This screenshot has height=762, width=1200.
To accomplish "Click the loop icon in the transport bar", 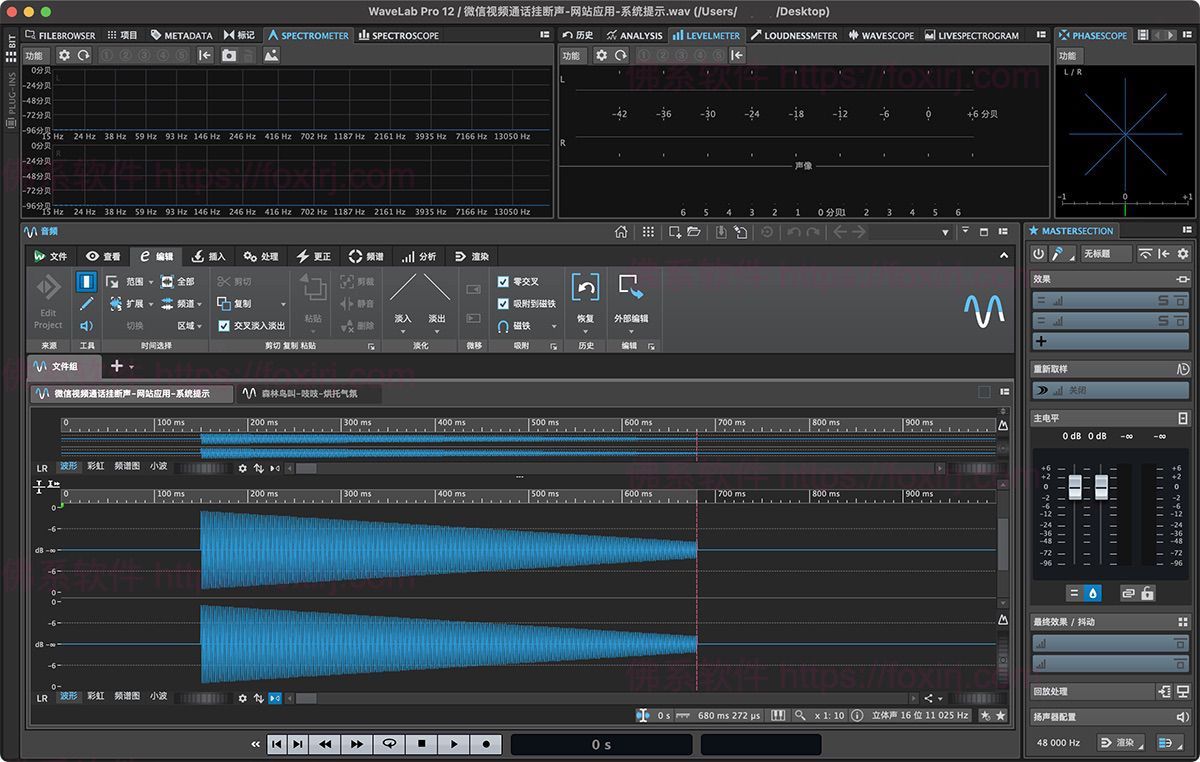I will click(x=390, y=744).
